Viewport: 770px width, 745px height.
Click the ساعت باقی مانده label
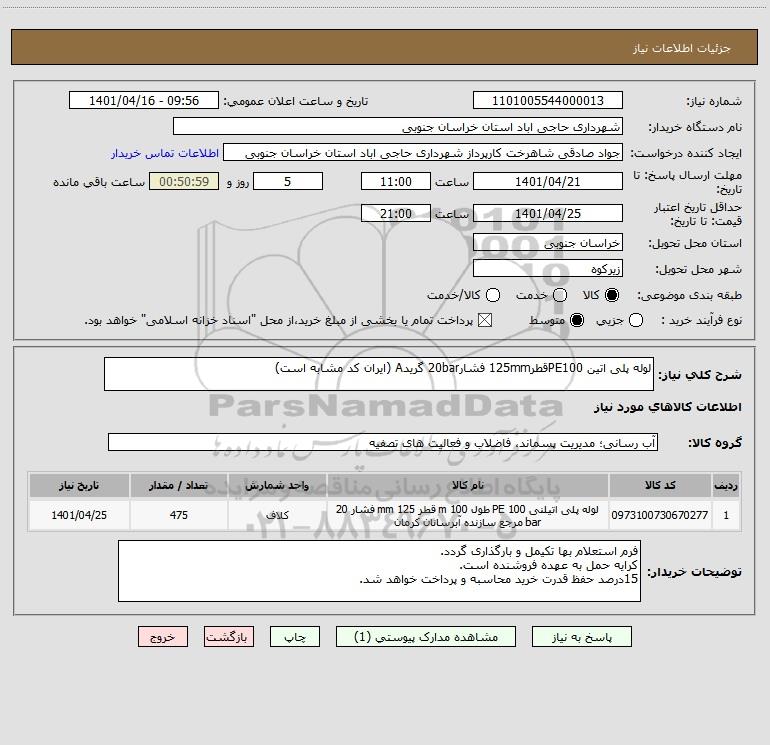(99, 182)
